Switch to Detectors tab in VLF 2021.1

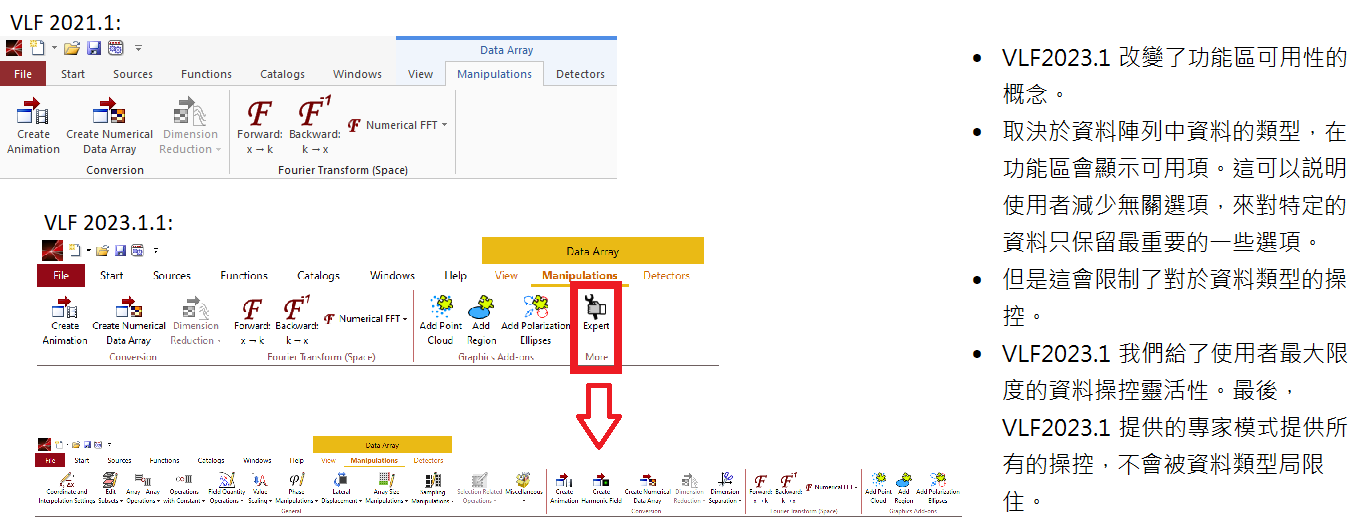(x=580, y=74)
